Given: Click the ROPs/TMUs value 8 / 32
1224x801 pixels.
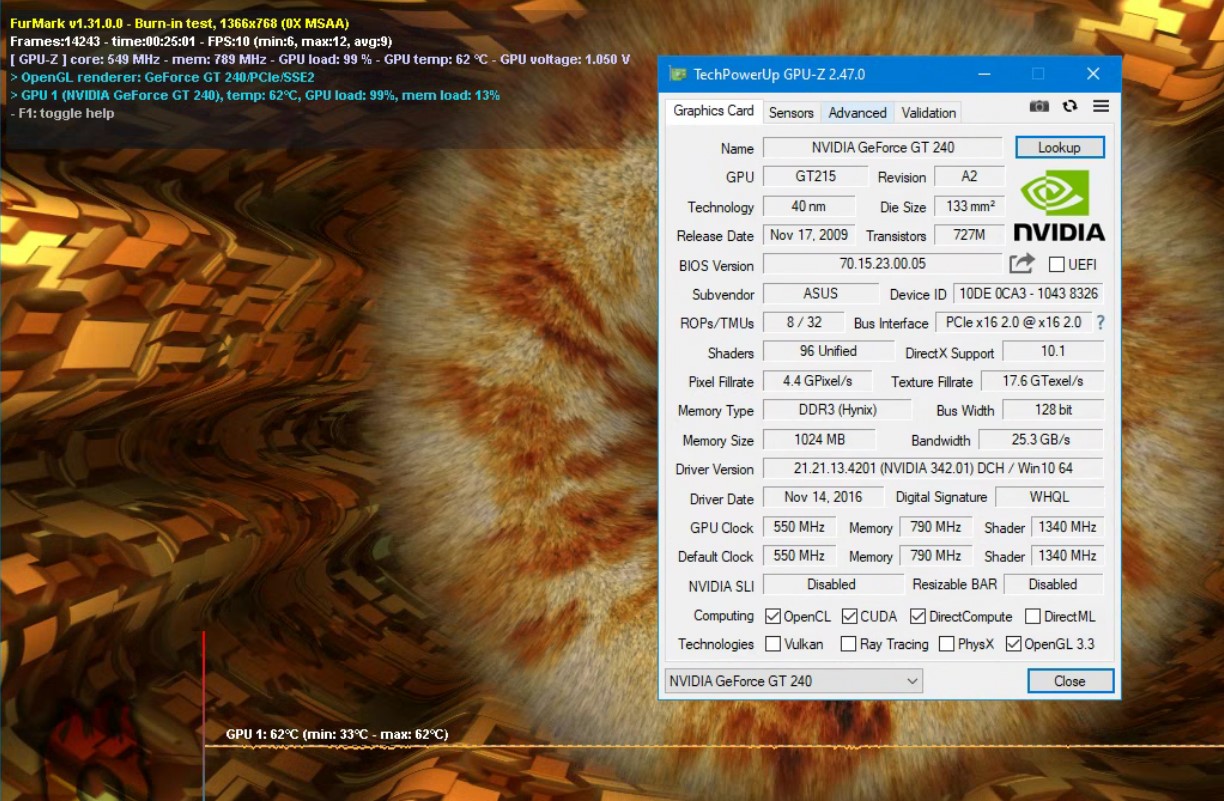Looking at the screenshot, I should [804, 322].
